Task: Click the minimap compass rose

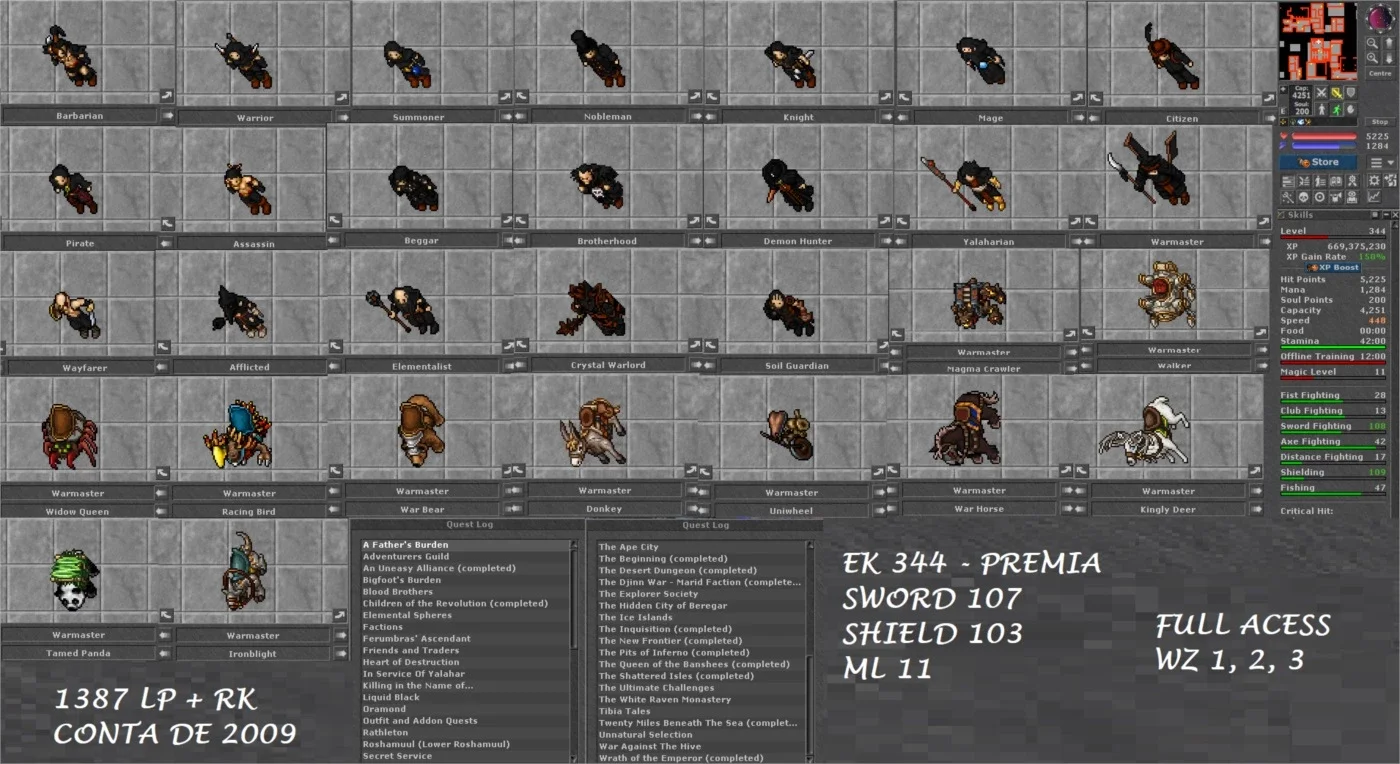Action: tap(1380, 17)
